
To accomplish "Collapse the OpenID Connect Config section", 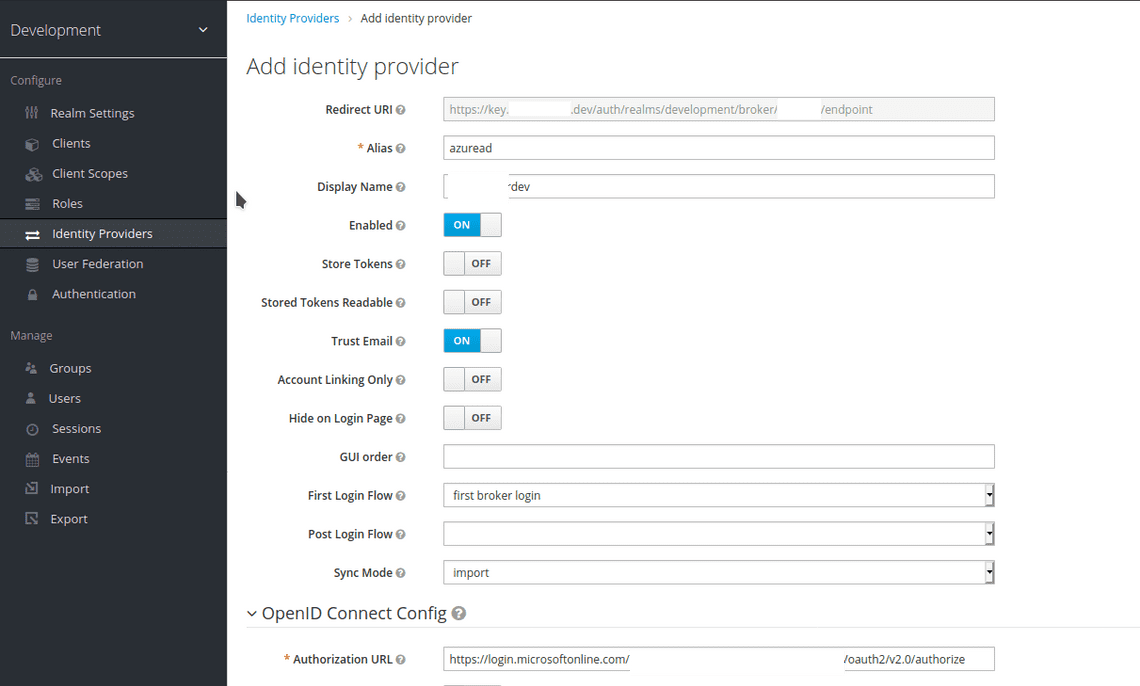I will 251,613.
